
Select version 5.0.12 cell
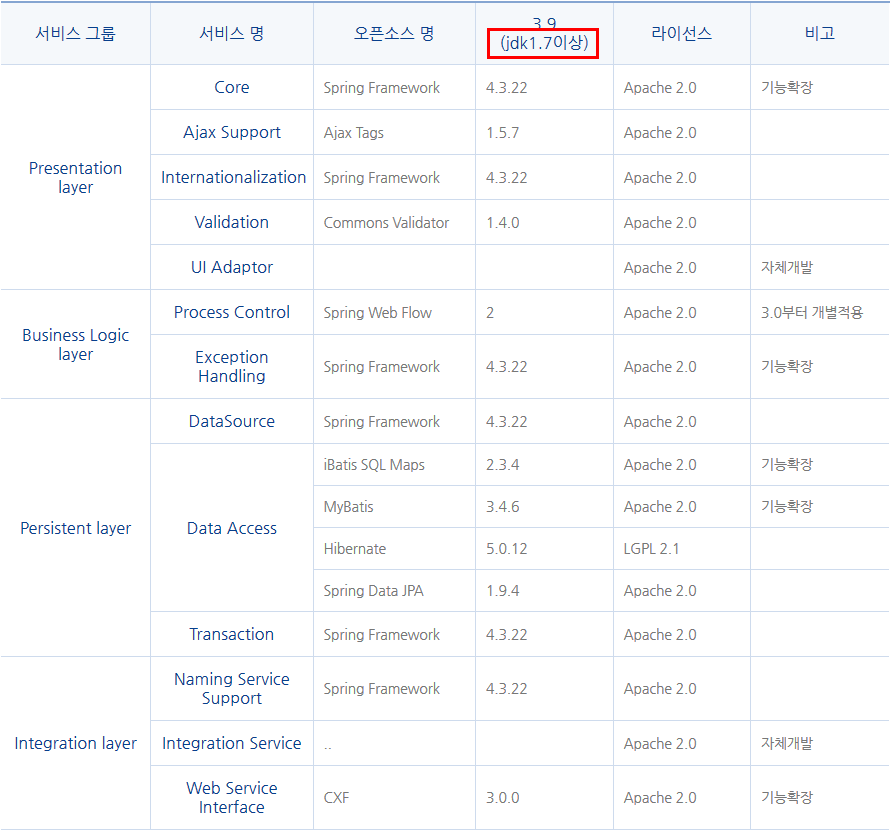tap(544, 548)
